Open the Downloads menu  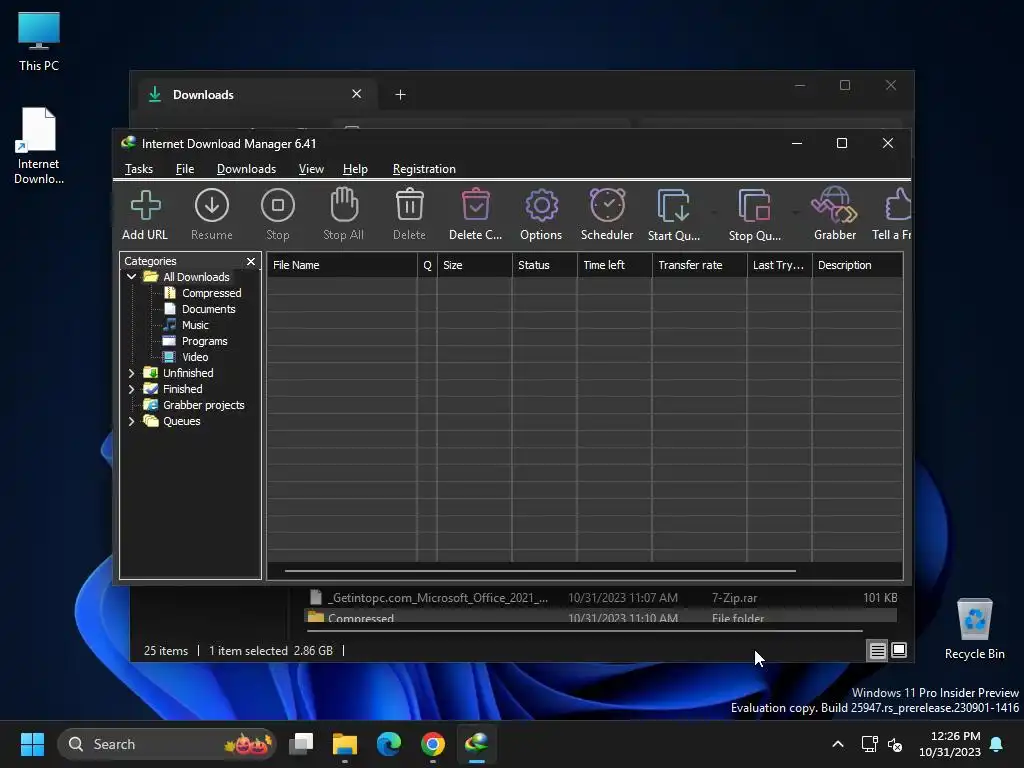246,169
